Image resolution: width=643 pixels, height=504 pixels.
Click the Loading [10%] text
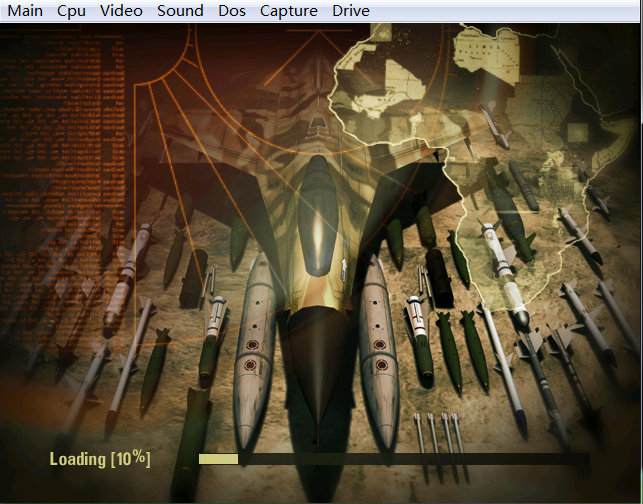click(x=100, y=459)
